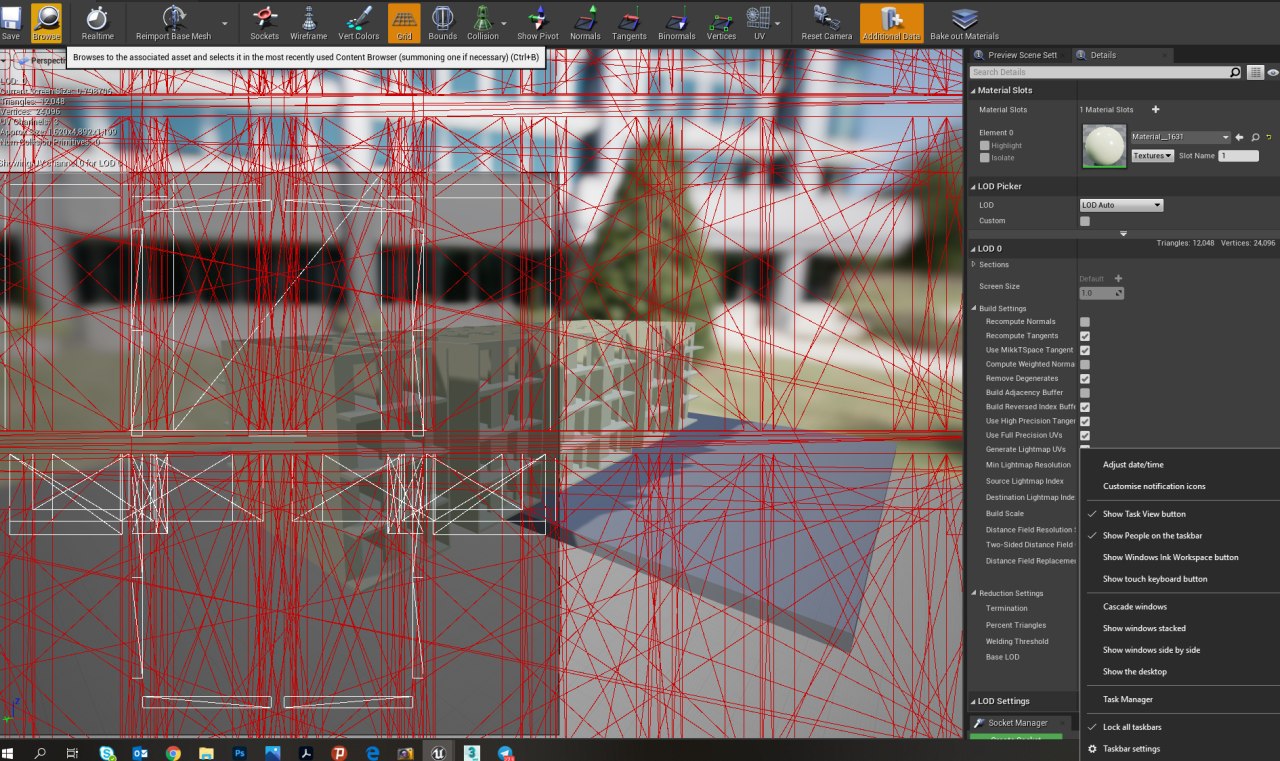1280x761 pixels.
Task: Toggle Sockets display in toolbar
Action: coord(264,22)
